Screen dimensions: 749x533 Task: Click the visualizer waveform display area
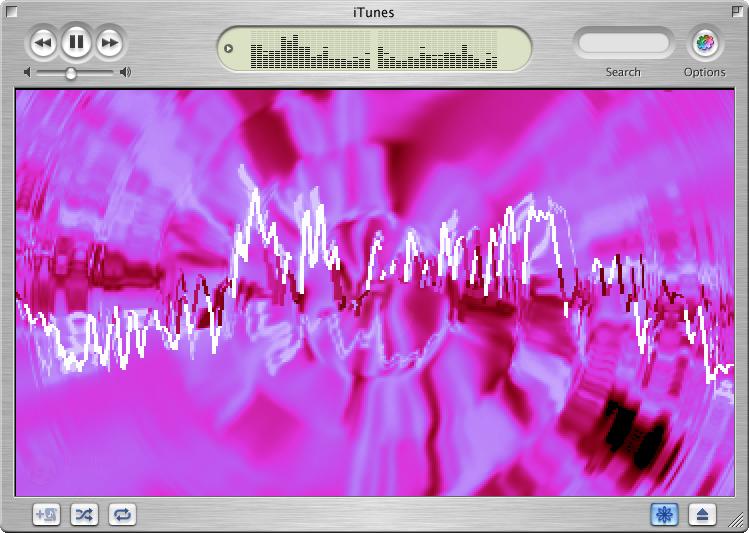(x=375, y=293)
